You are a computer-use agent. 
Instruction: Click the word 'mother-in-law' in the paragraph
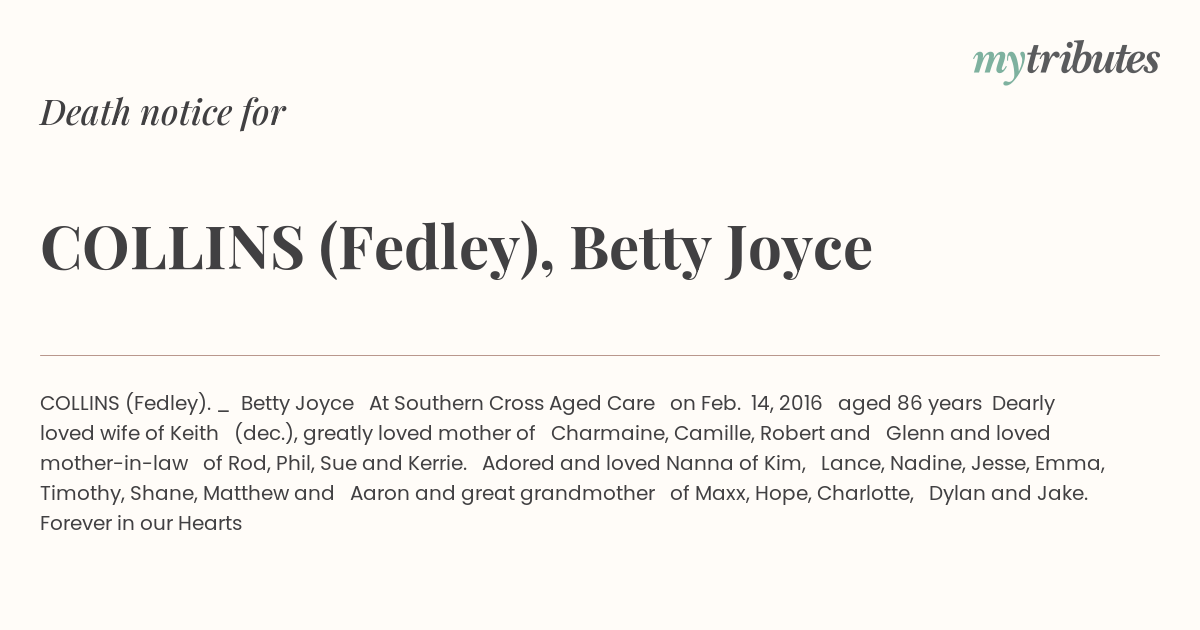click(114, 463)
